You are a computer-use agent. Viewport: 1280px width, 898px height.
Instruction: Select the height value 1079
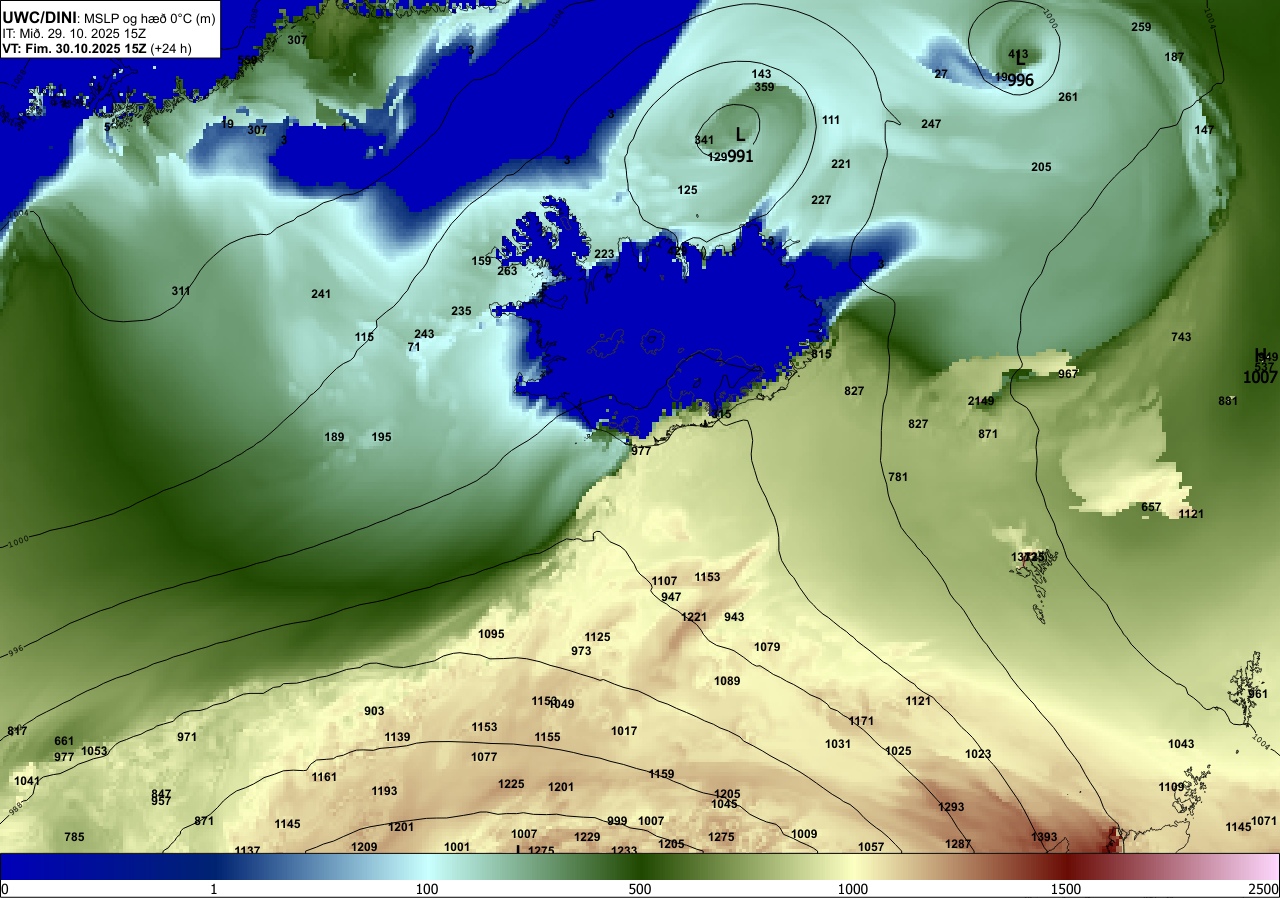point(767,647)
